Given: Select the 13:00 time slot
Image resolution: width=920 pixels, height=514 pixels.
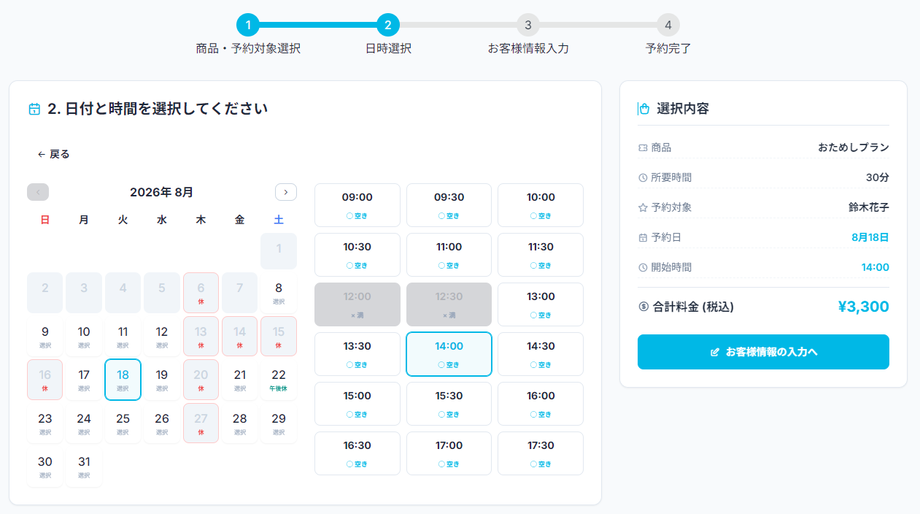Looking at the screenshot, I should (x=540, y=305).
